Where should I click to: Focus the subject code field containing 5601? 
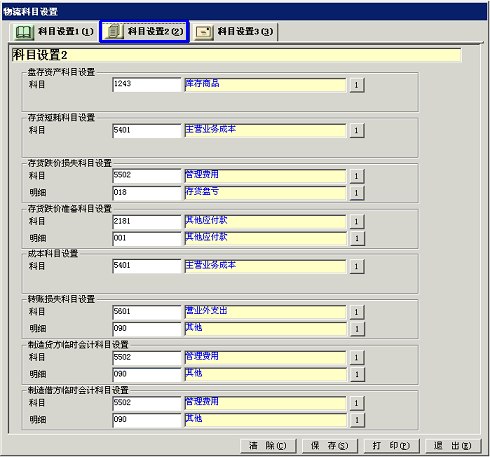(147, 312)
